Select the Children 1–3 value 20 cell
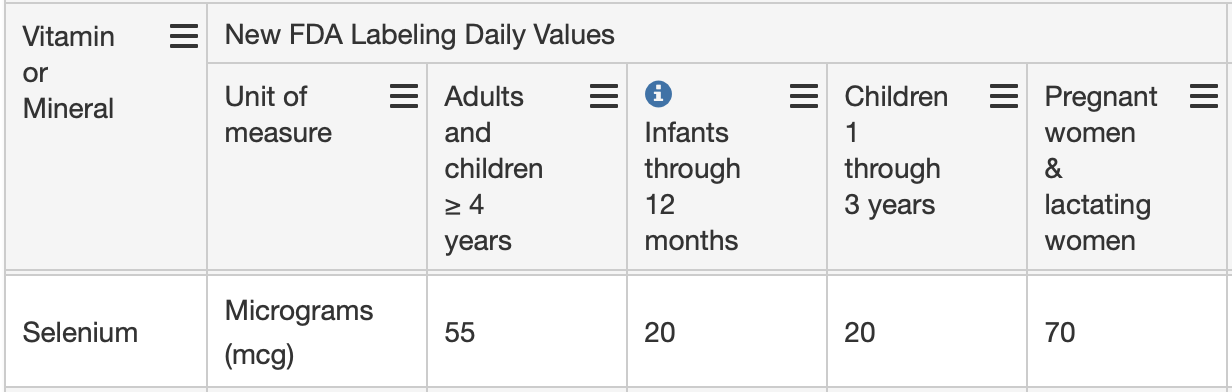Viewport: 1232px width, 392px height. point(860,332)
